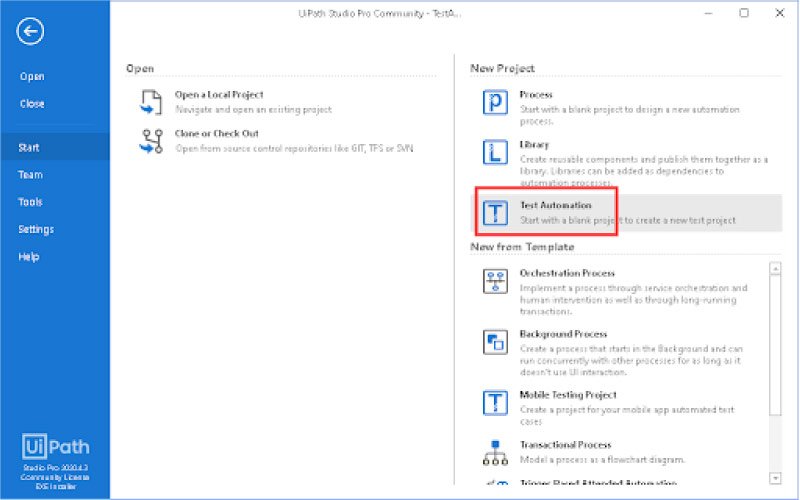Switch to the Start tab
This screenshot has width=800, height=500.
coord(55,147)
